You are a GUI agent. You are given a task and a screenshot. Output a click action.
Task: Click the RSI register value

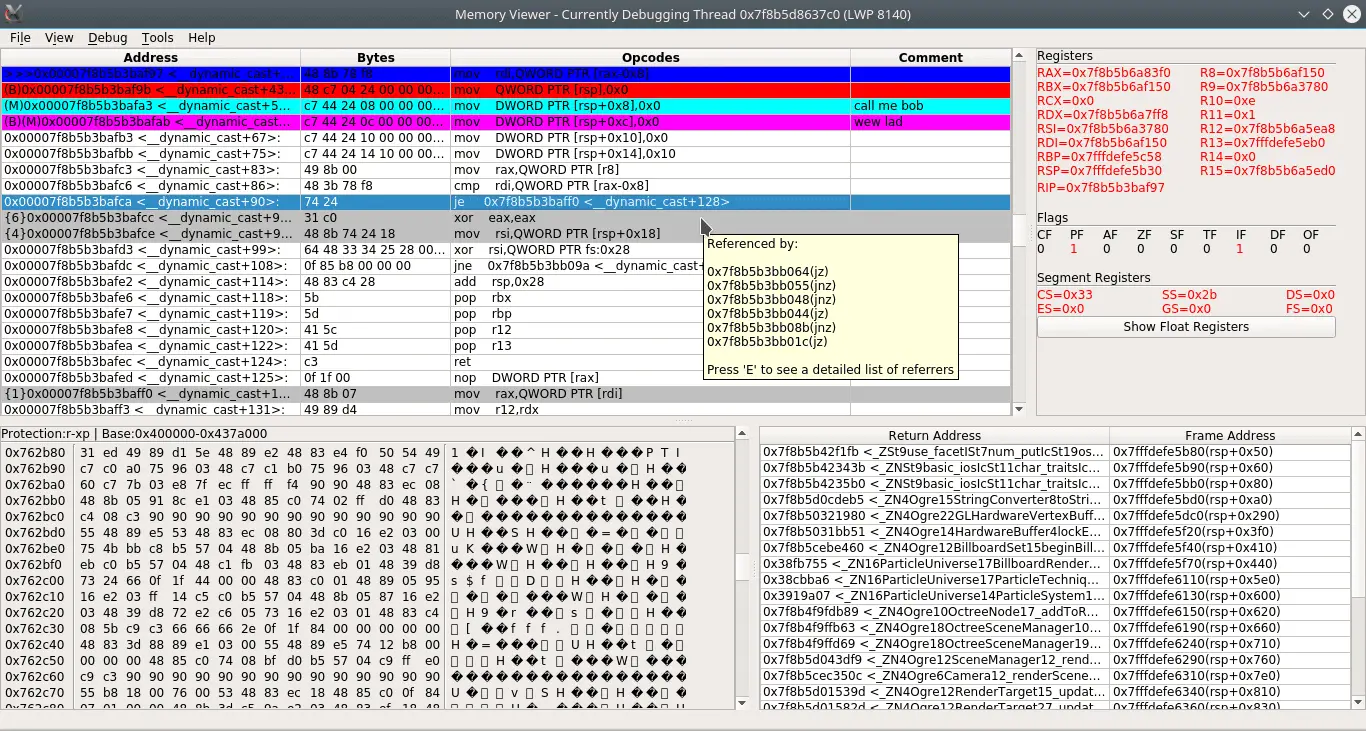pos(1102,129)
